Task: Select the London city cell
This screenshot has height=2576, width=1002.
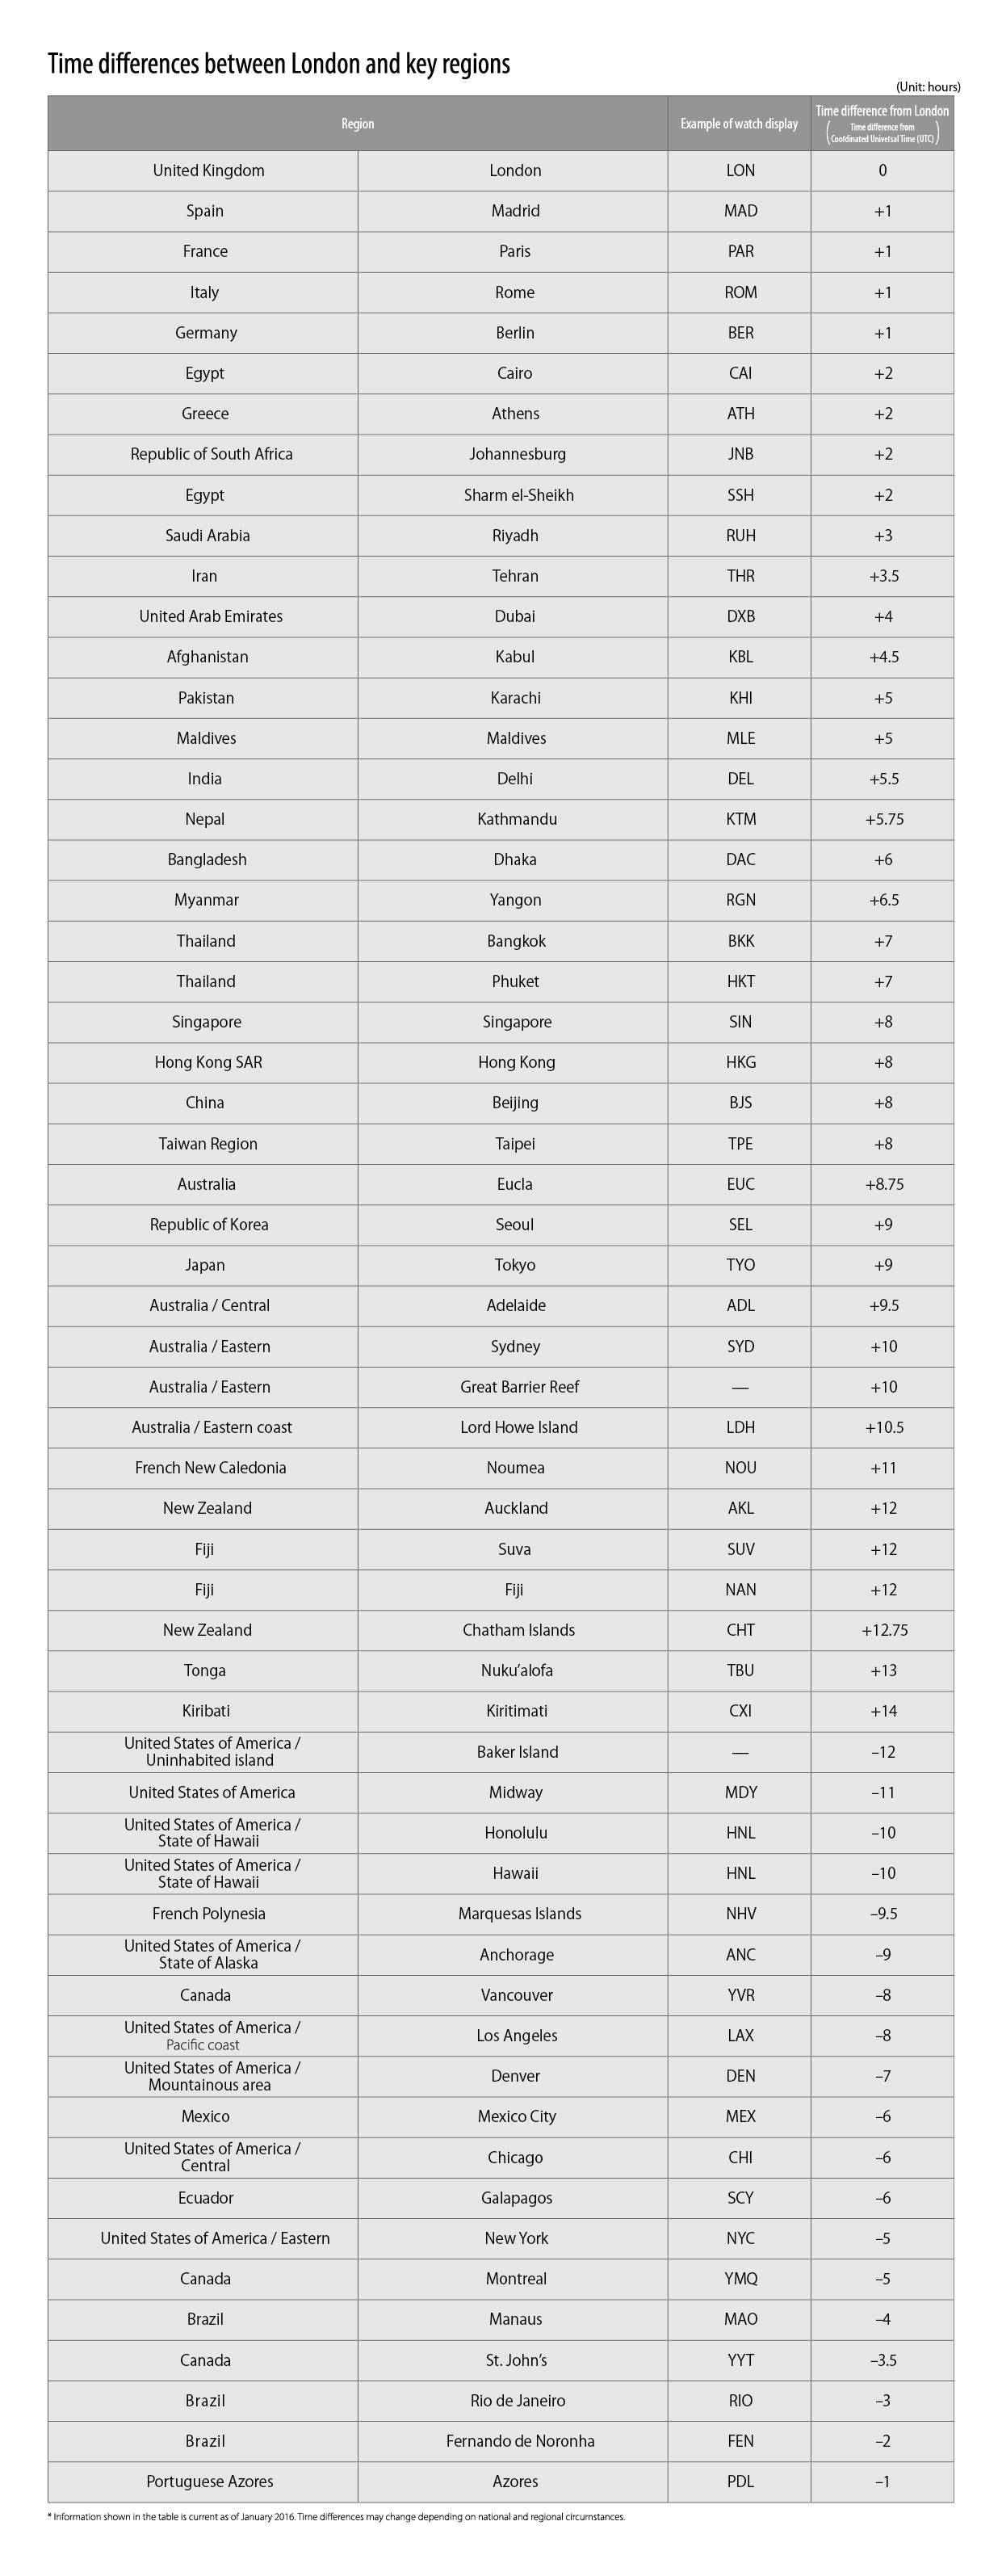Action: 515,171
